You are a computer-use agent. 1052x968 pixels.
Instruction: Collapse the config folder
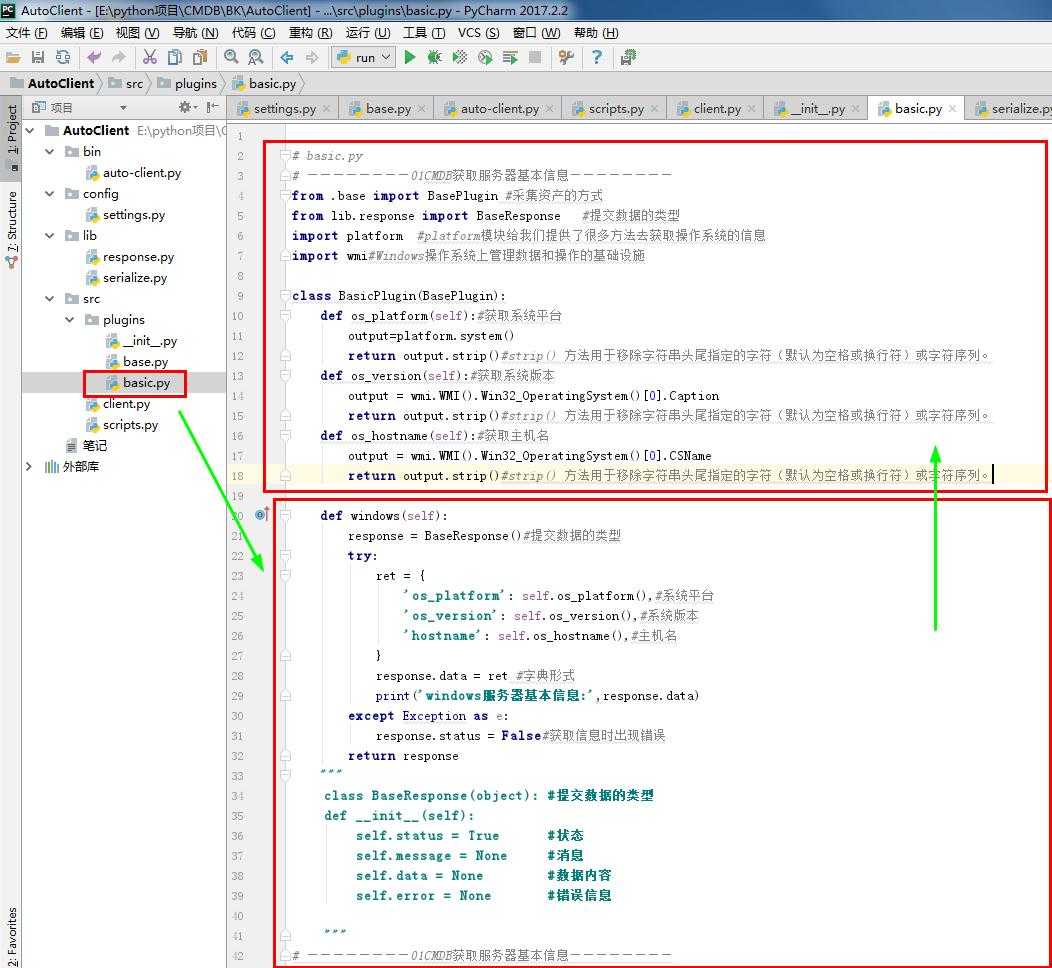click(x=49, y=194)
